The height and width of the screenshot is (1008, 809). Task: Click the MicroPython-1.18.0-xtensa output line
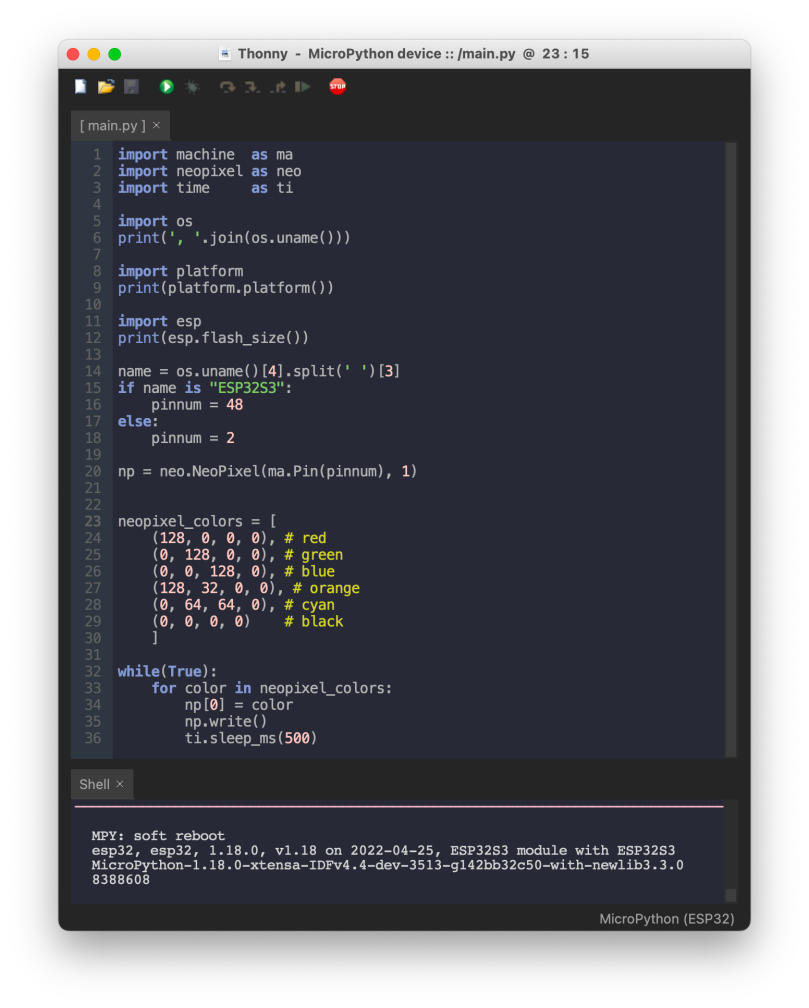[x=387, y=865]
